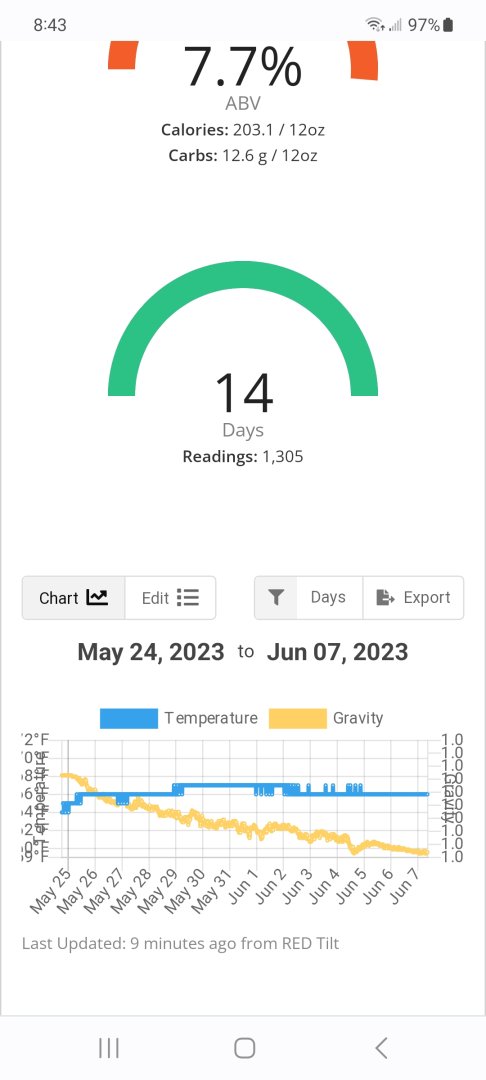Switch to the Chart view tab

coord(74,598)
